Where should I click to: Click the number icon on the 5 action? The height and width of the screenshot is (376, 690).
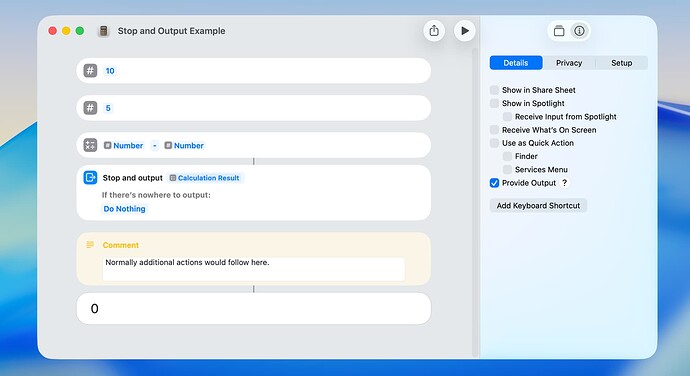(x=90, y=108)
